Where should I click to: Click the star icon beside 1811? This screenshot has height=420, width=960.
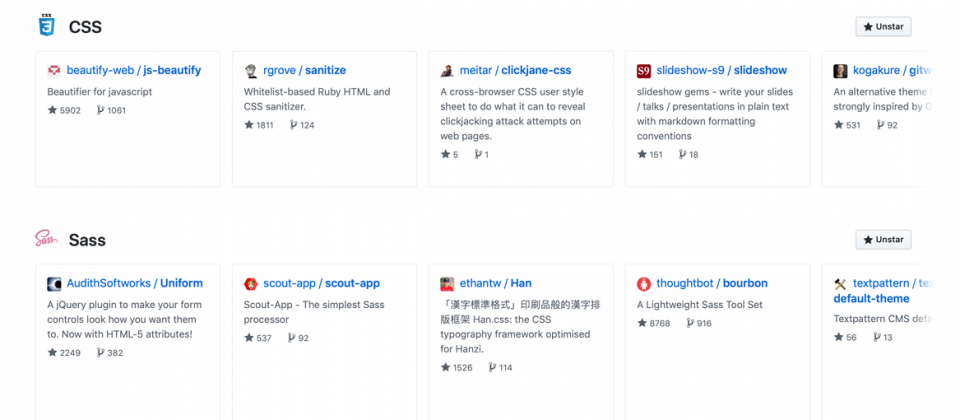pos(249,125)
